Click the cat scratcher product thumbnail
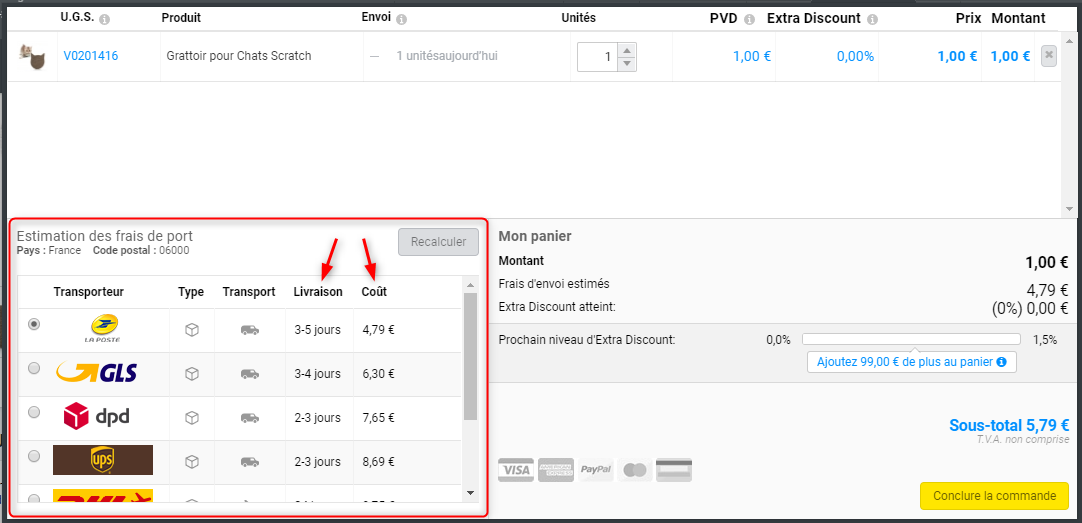Screen dimensions: 1082x523 [32, 56]
